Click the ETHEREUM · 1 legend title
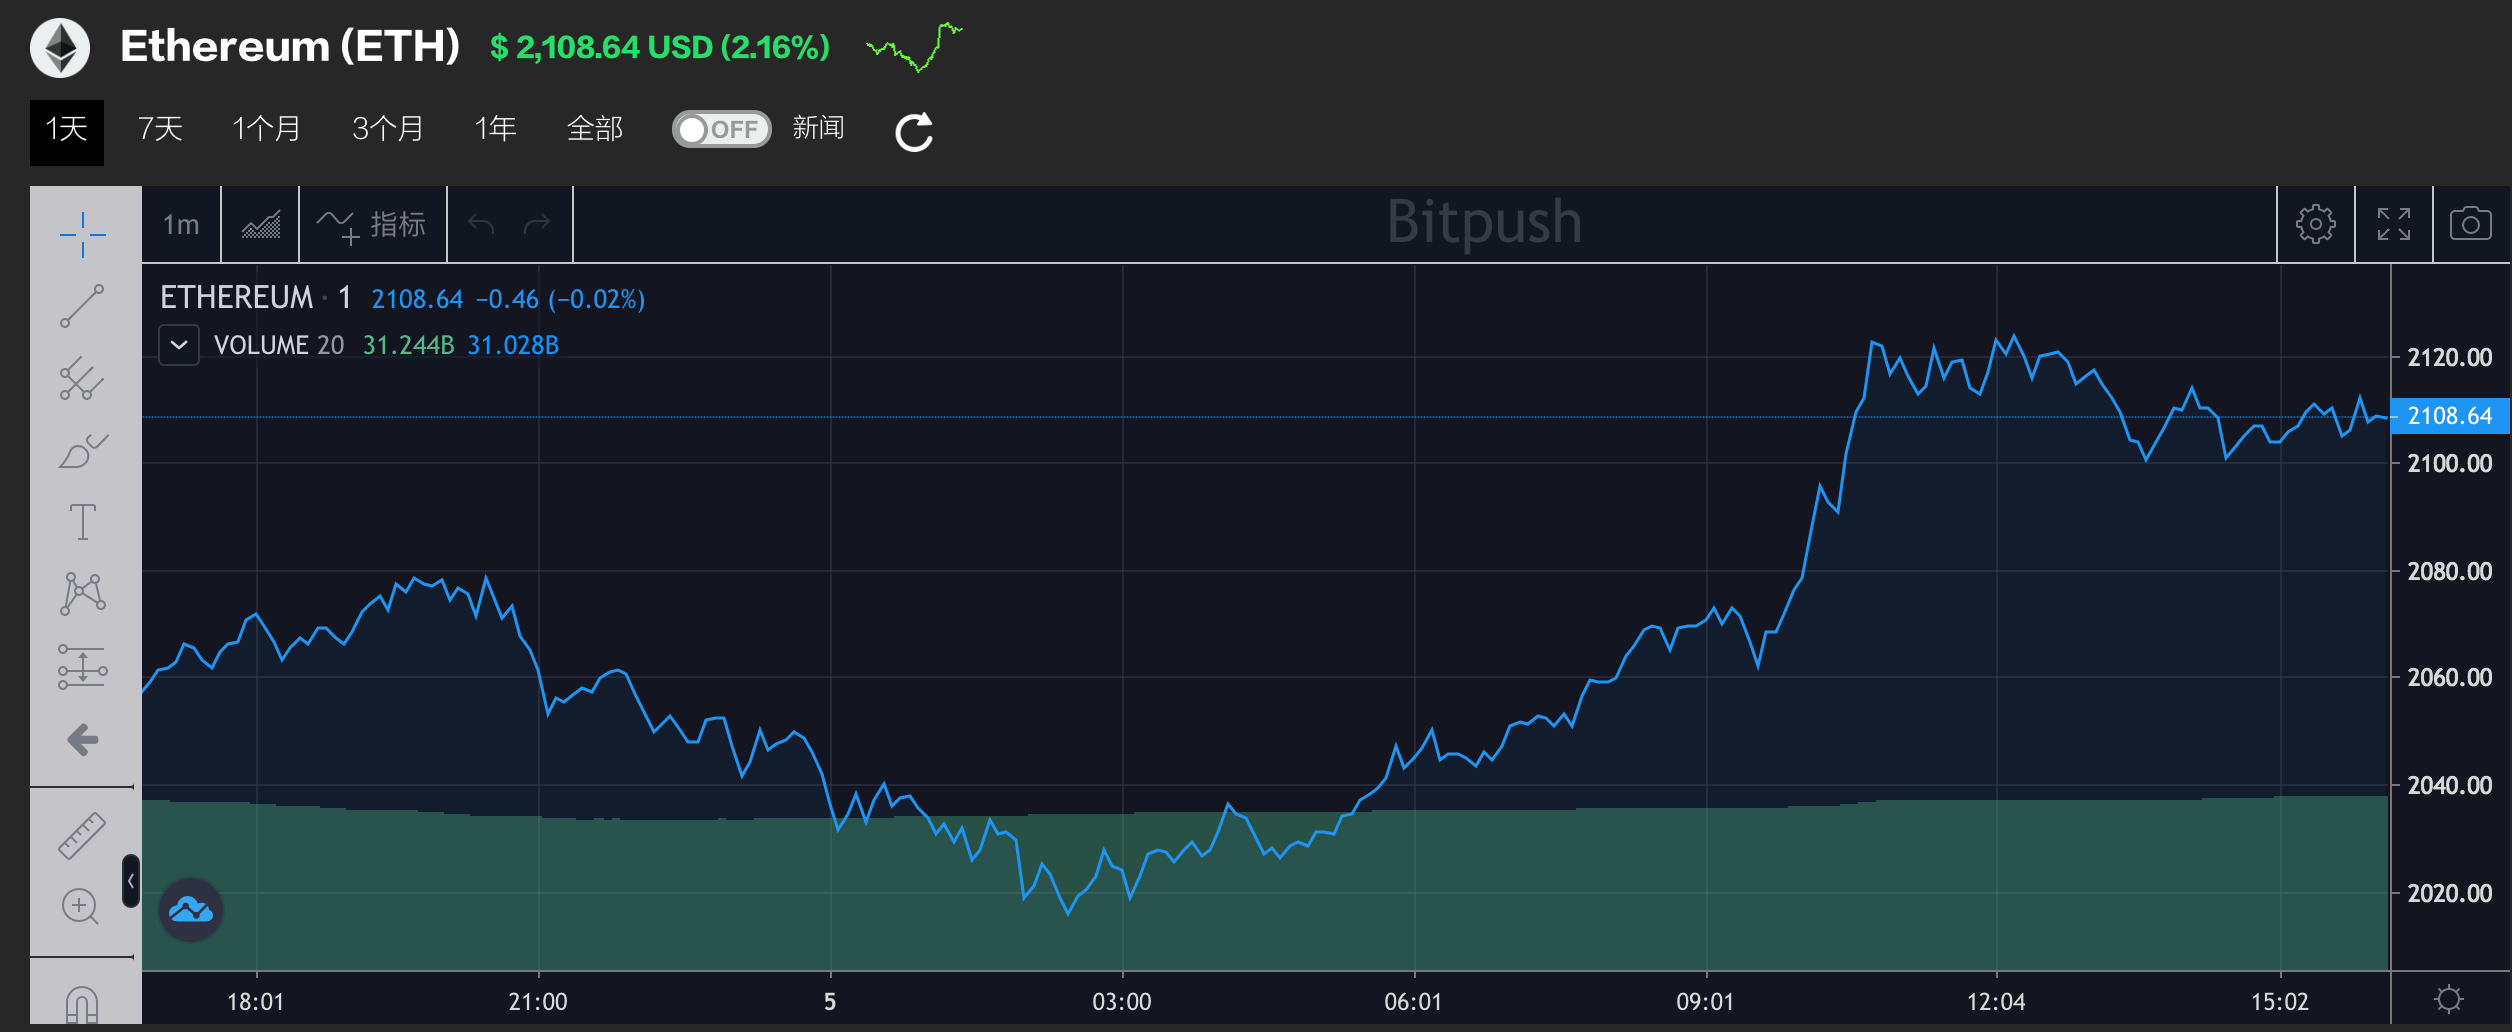 (256, 298)
